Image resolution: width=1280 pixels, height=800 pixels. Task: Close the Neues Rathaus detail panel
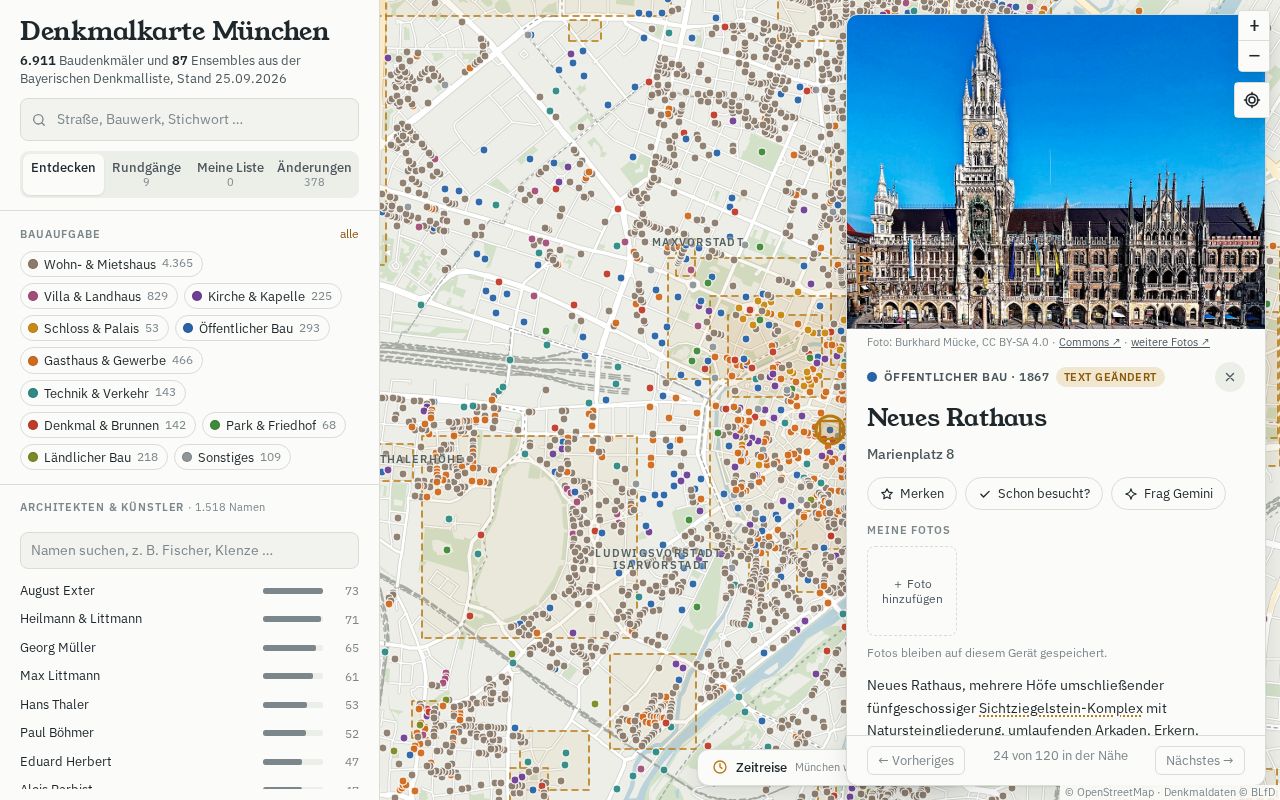[x=1230, y=377]
